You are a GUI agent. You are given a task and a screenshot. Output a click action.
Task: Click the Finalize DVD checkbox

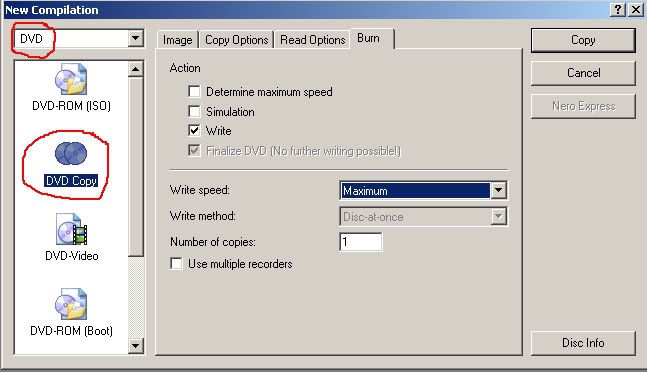point(194,150)
